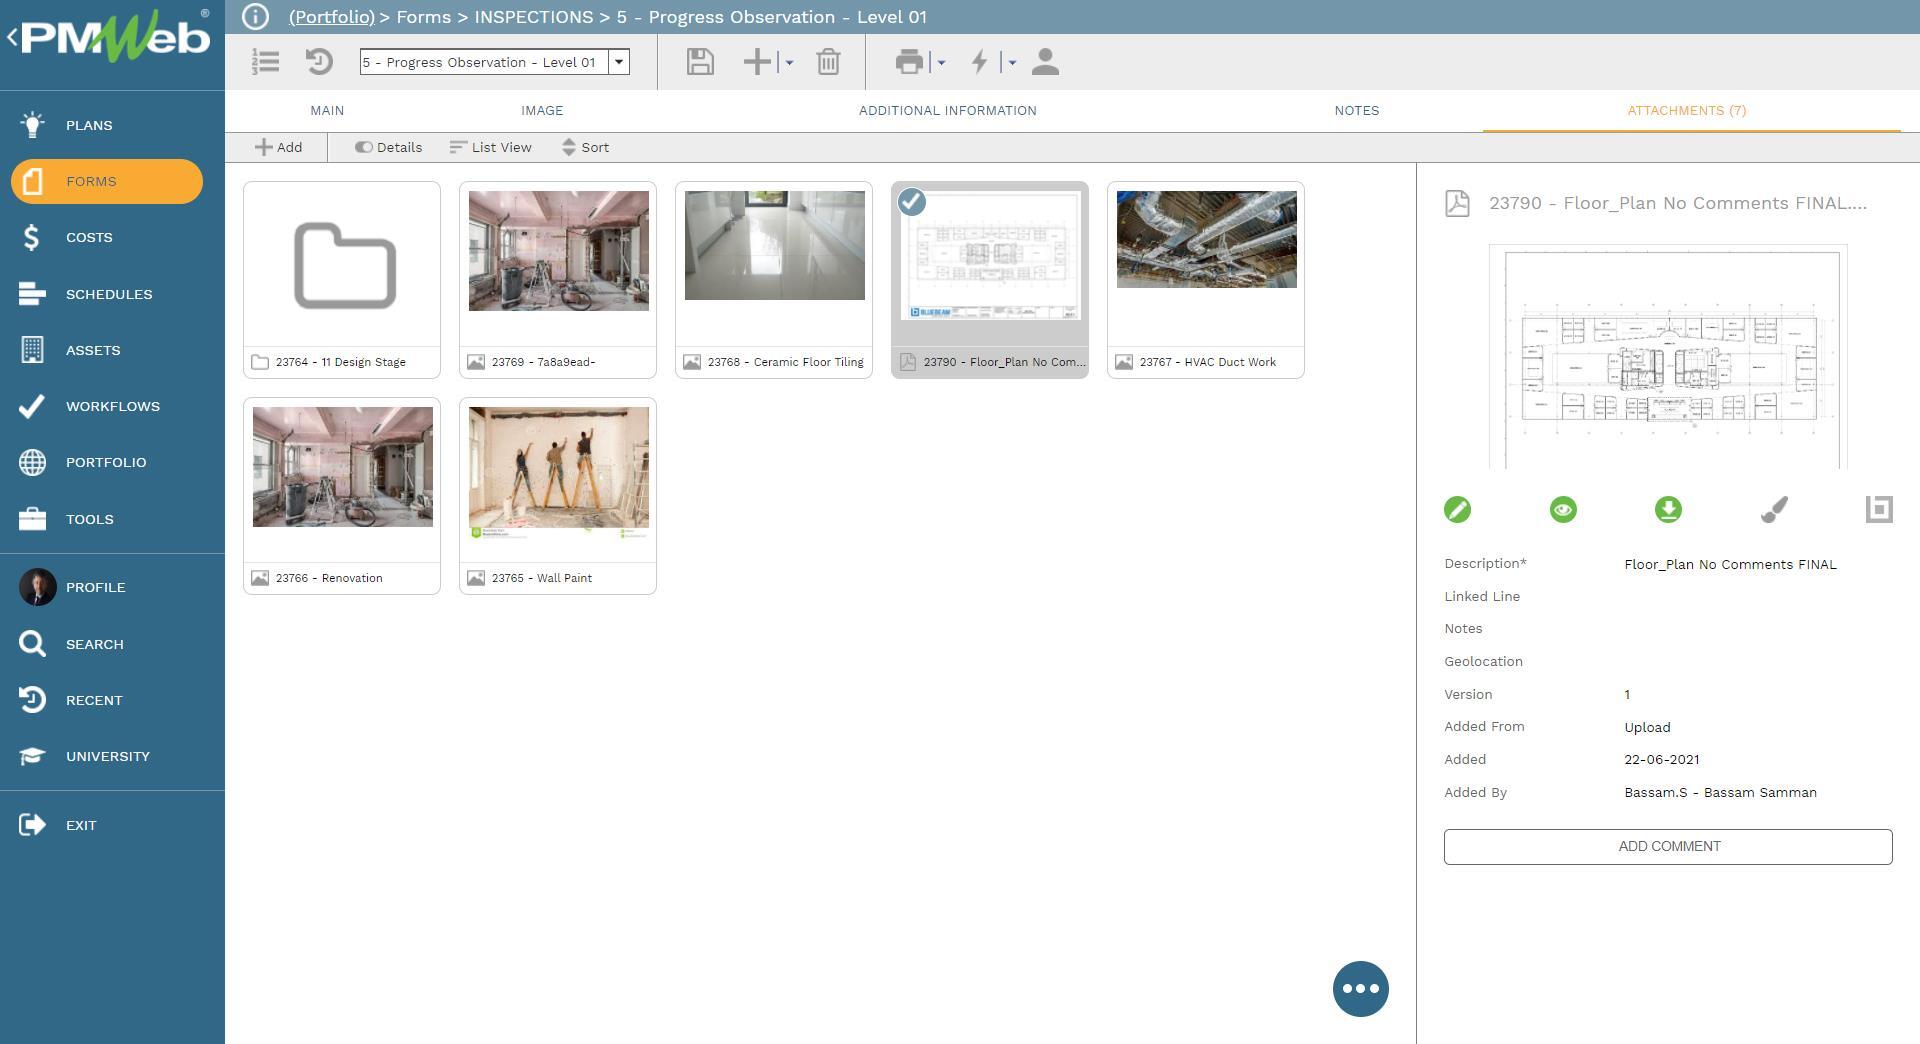Image resolution: width=1920 pixels, height=1044 pixels.
Task: Open the form selector dropdown
Action: [620, 61]
